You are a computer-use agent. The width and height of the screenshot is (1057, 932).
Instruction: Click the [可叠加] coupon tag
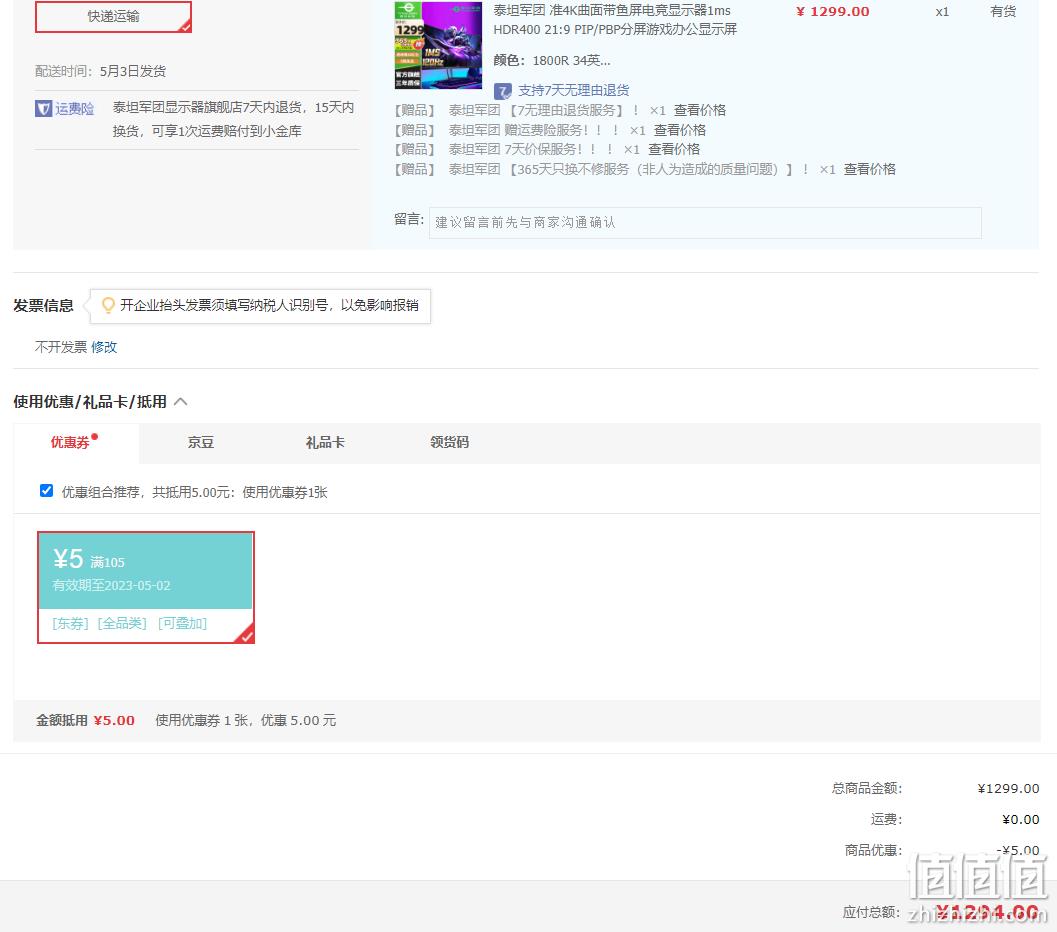182,623
